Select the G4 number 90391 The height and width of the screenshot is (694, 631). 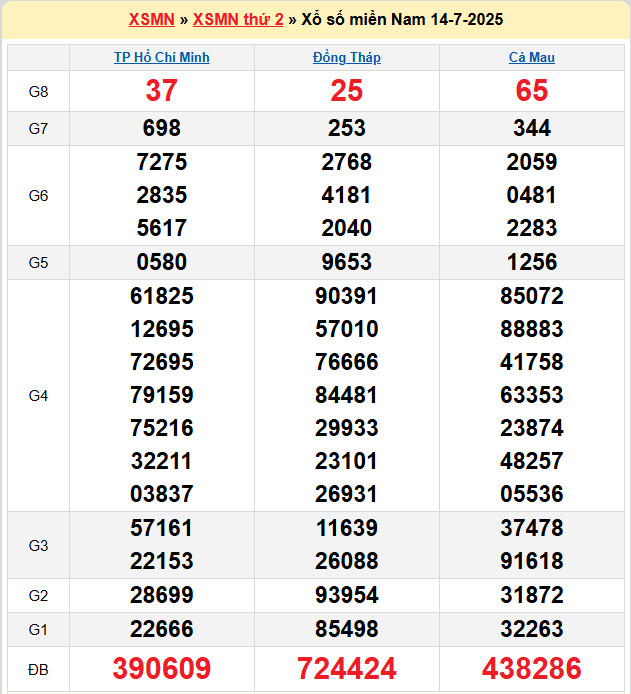pos(346,296)
